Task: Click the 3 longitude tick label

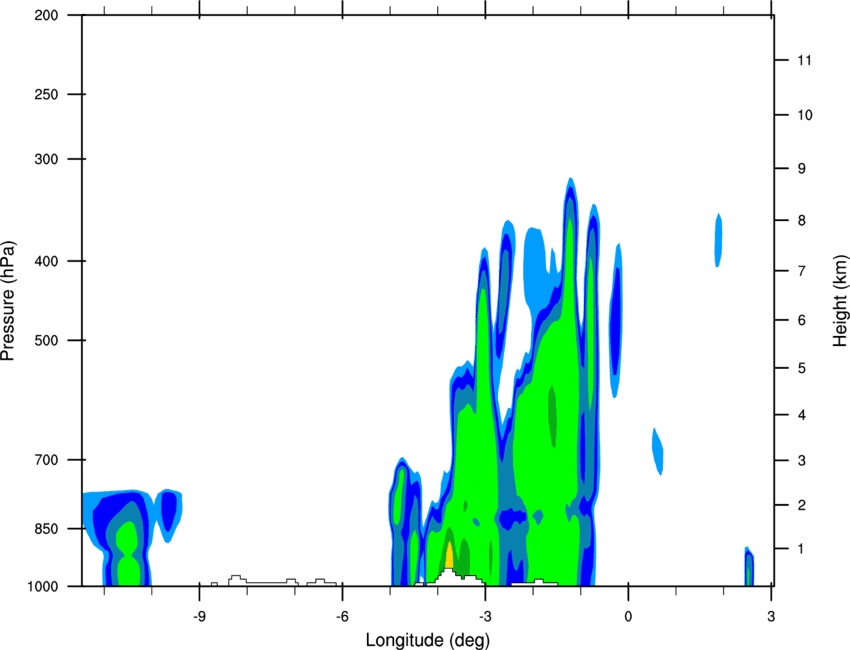Action: click(771, 617)
